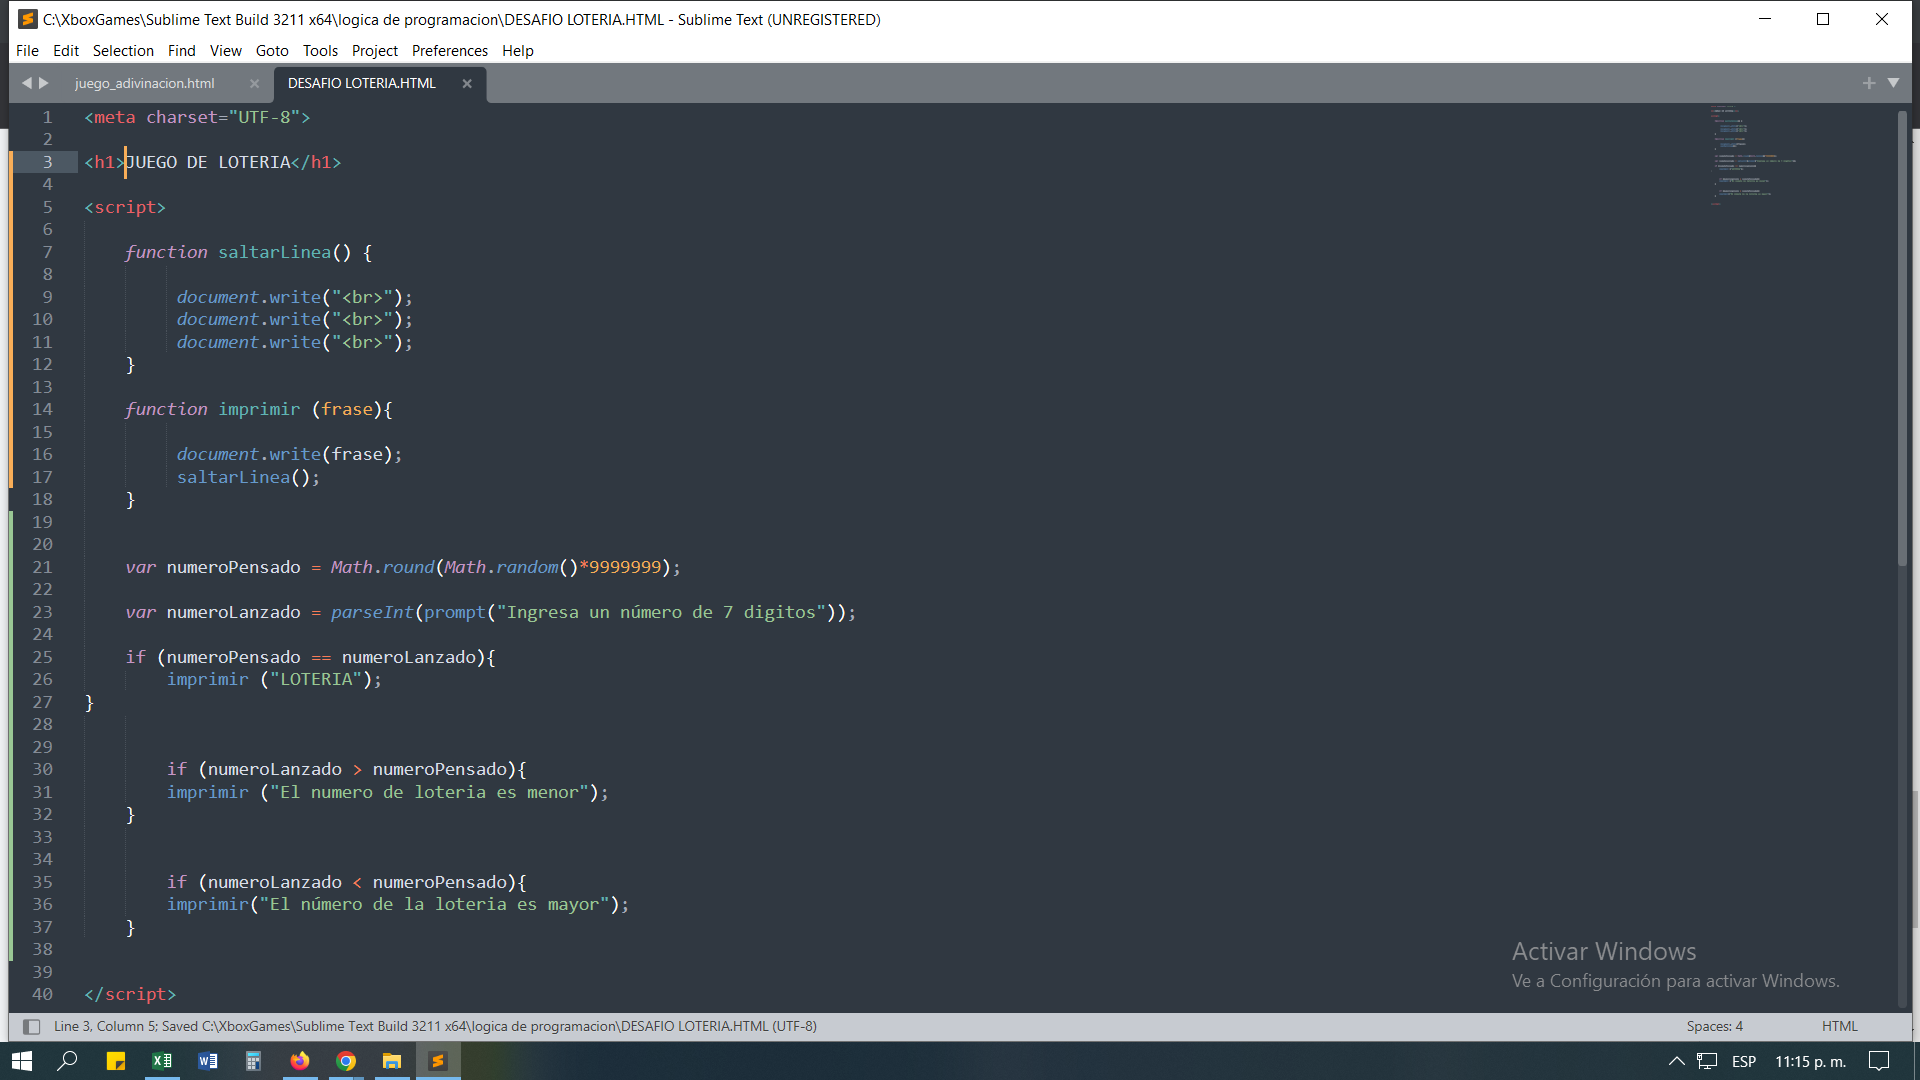Viewport: 1920px width, 1080px height.
Task: Open Firefox from the taskbar
Action: (299, 1061)
